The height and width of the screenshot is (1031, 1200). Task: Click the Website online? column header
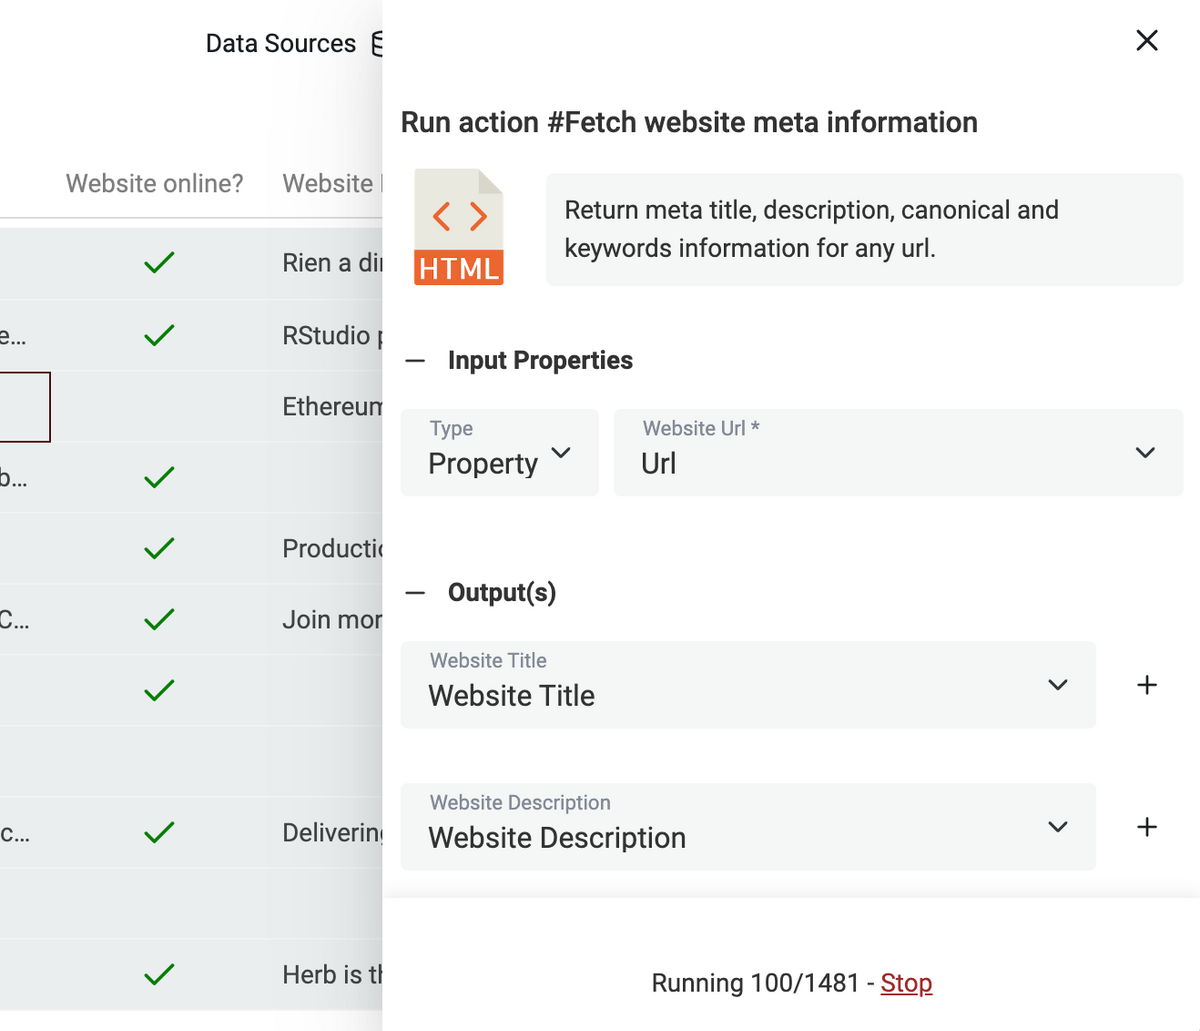[155, 184]
